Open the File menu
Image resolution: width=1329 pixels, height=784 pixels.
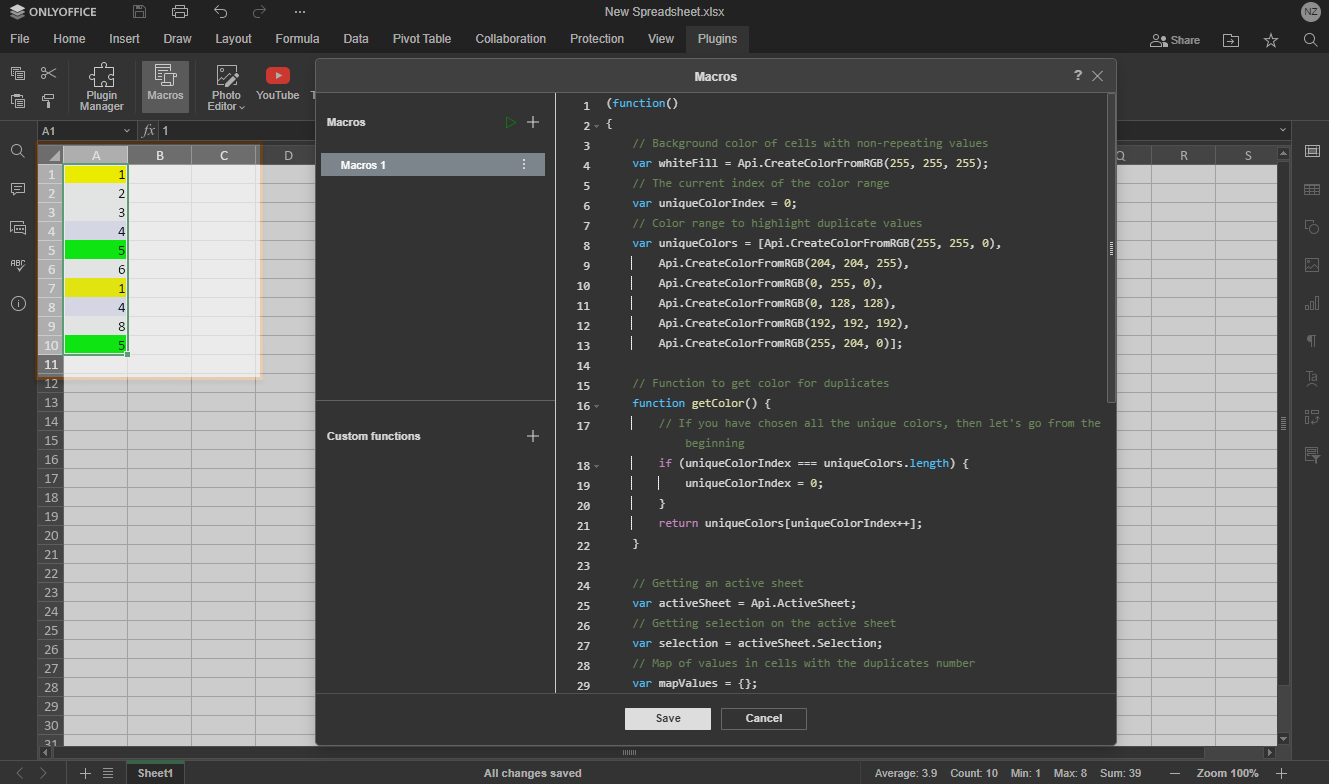[x=19, y=39]
